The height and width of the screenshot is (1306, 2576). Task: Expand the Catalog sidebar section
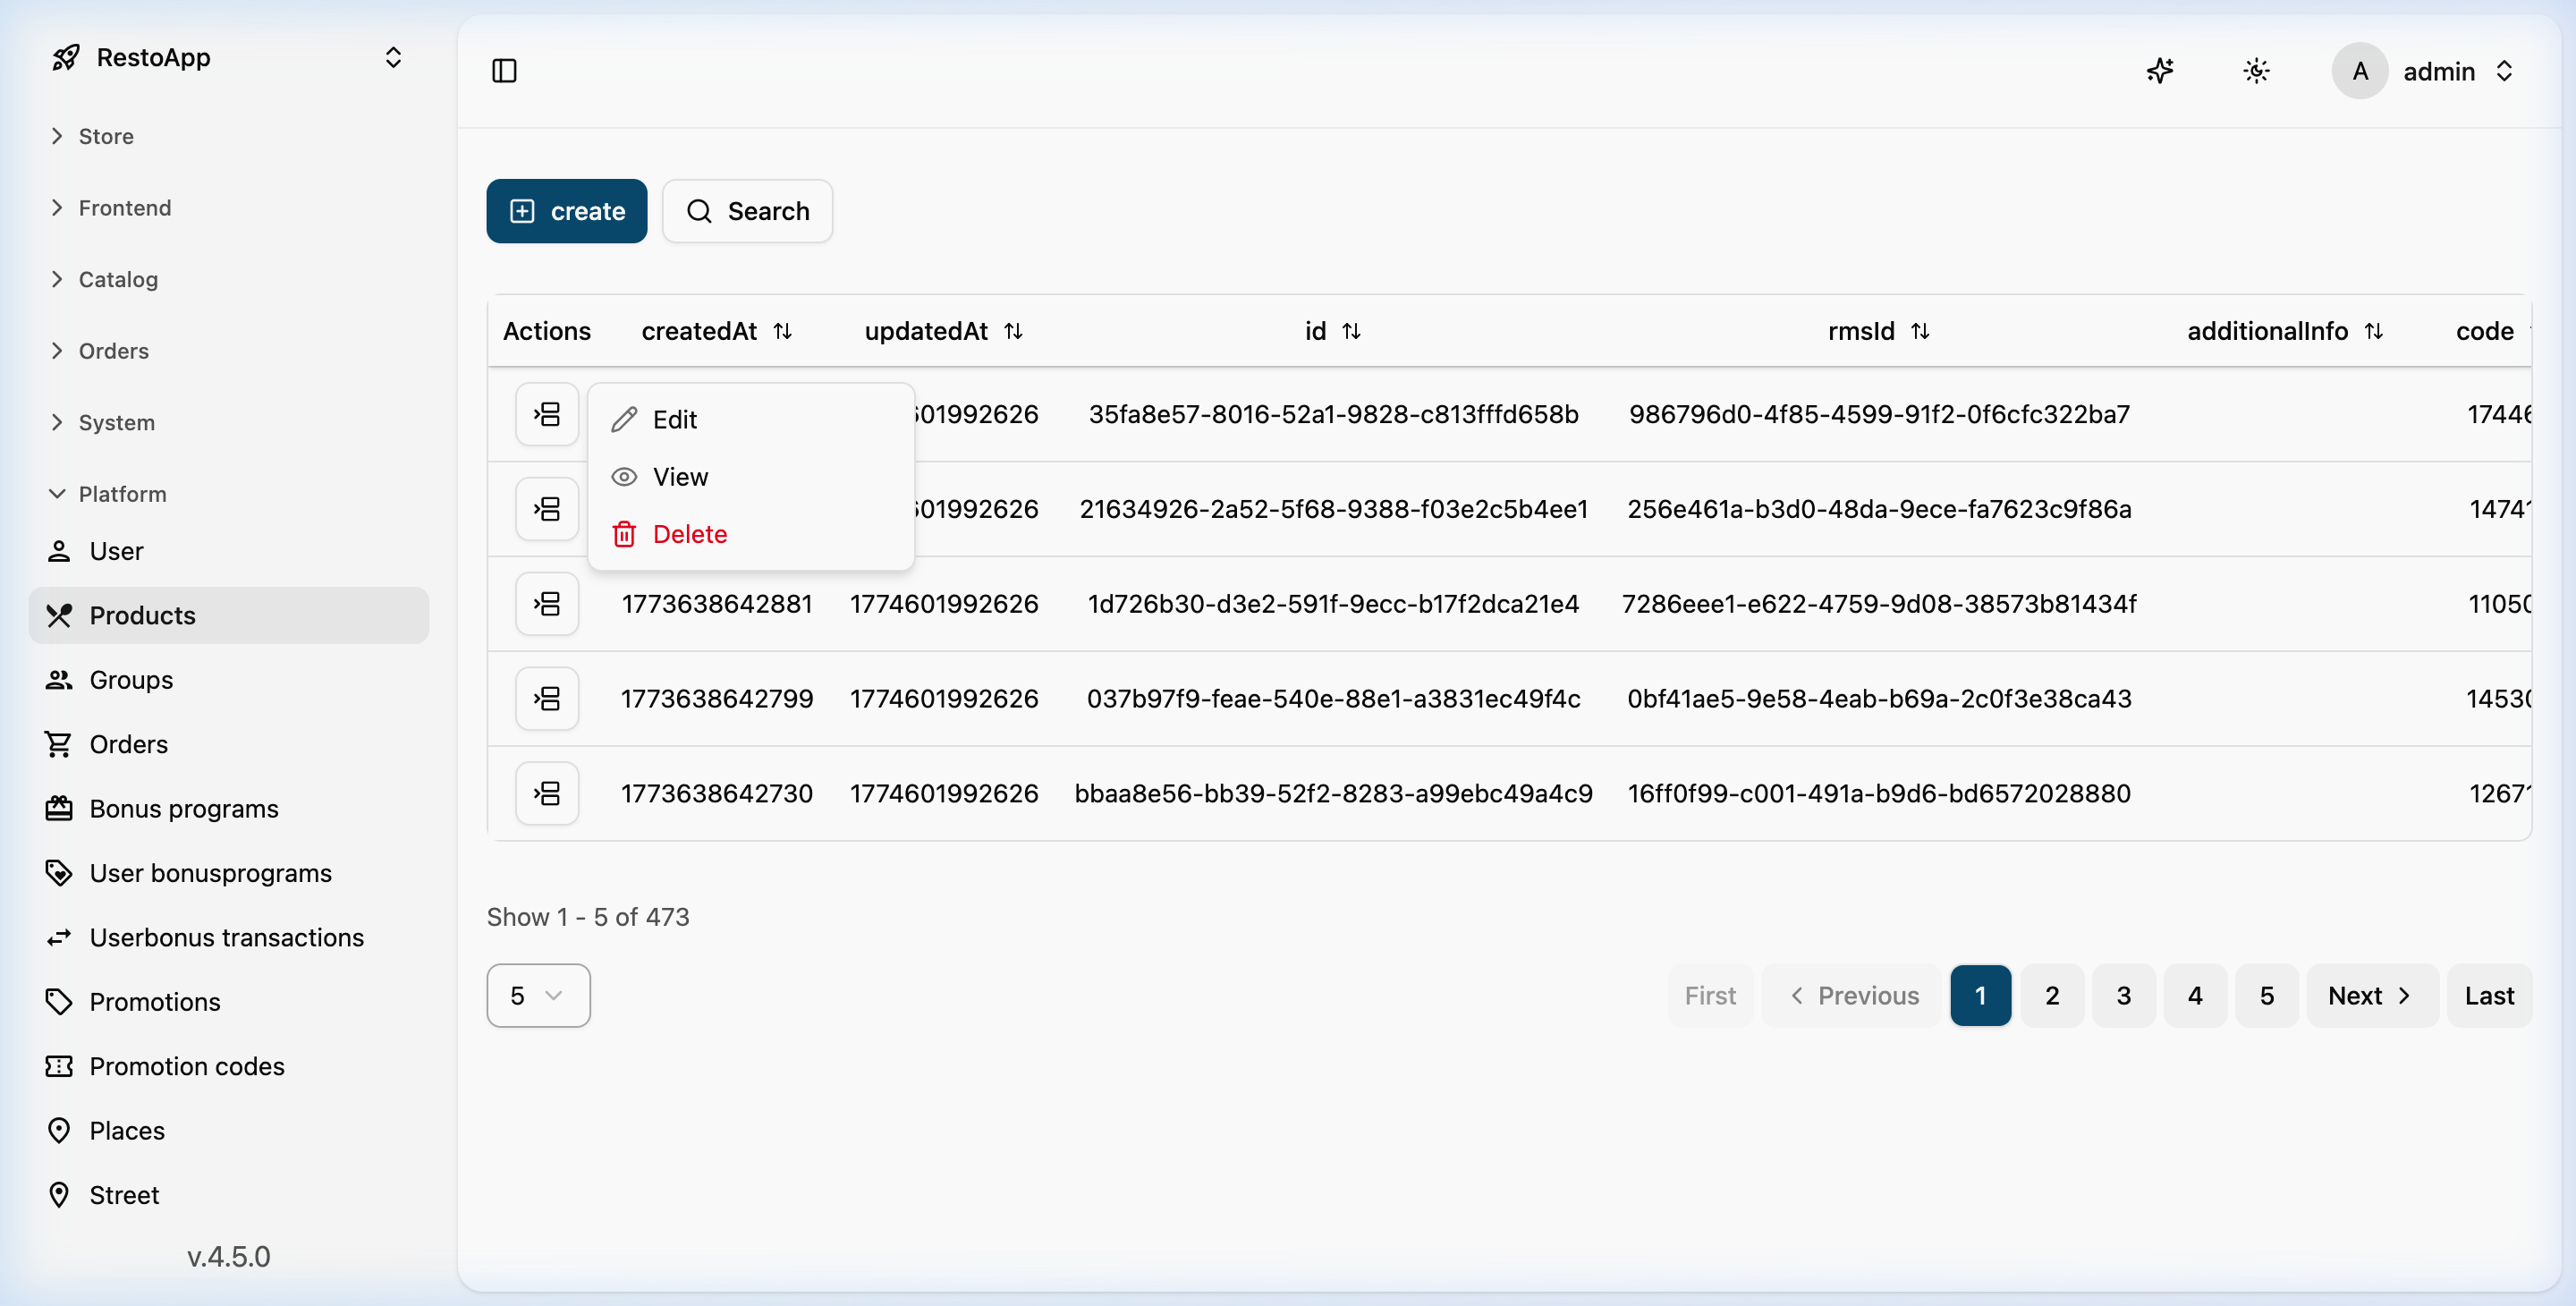(x=118, y=279)
